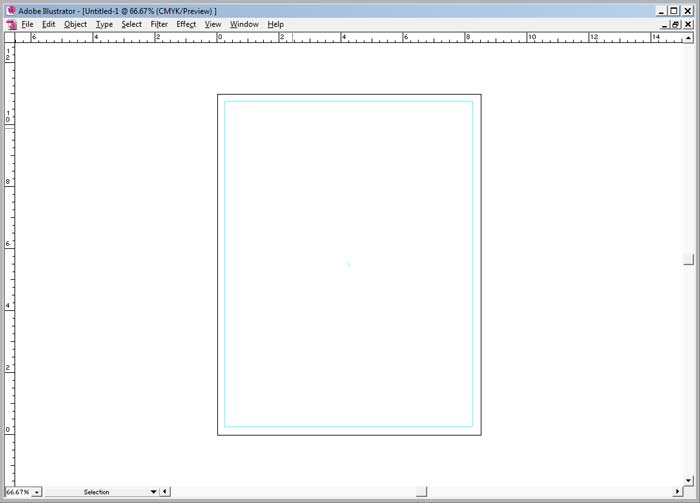Open the Type menu
Screen dimensions: 700x503
(104, 25)
